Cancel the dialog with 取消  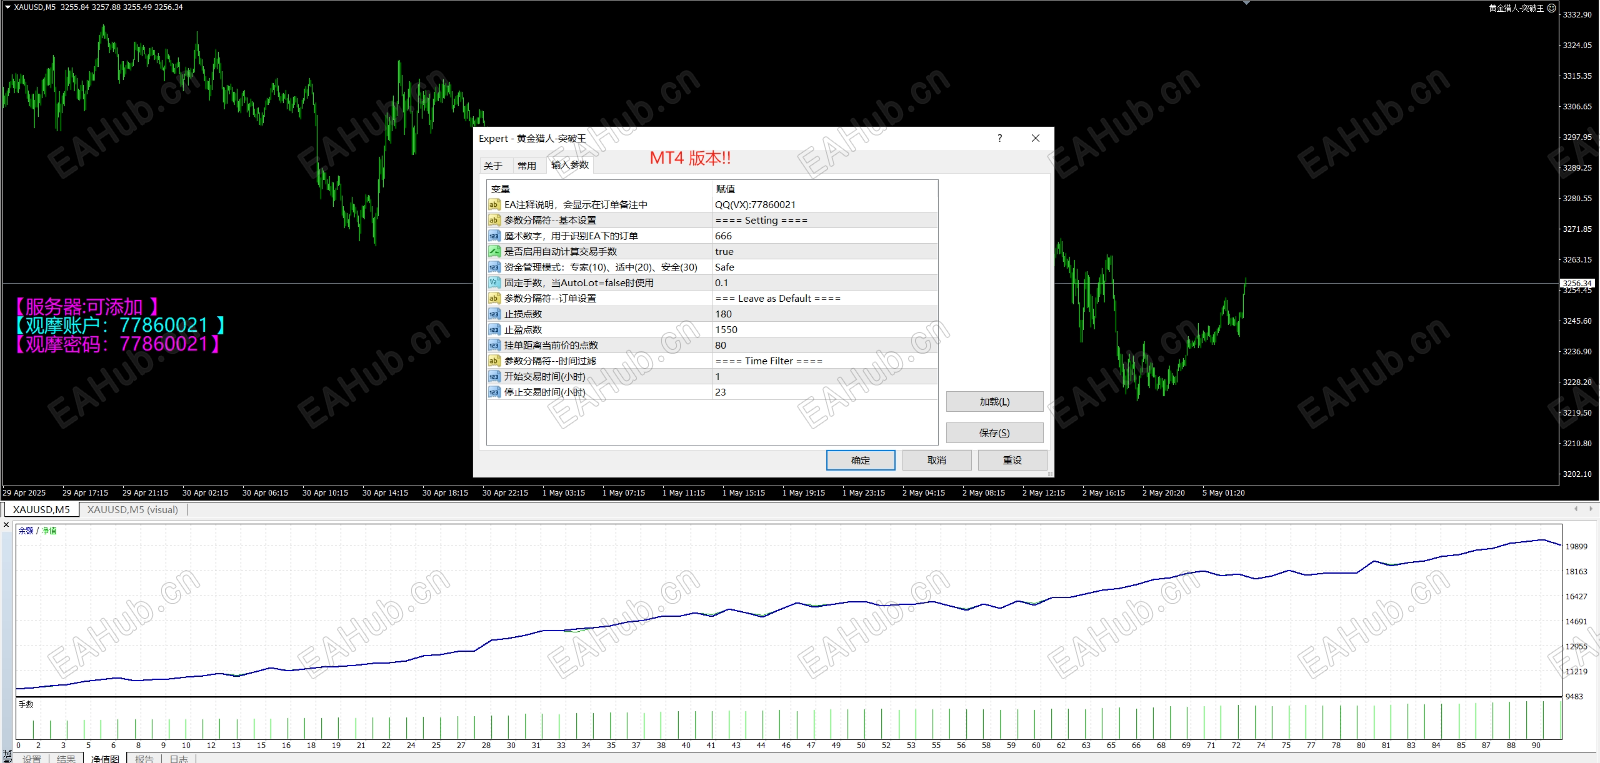[936, 460]
